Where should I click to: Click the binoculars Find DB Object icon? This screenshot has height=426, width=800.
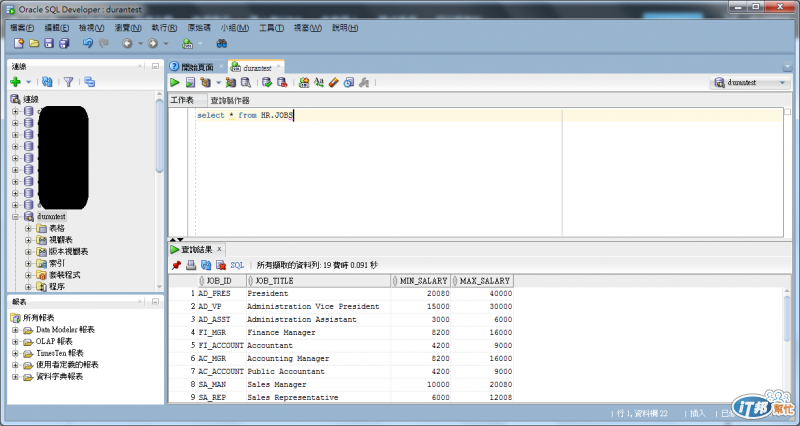pos(221,43)
